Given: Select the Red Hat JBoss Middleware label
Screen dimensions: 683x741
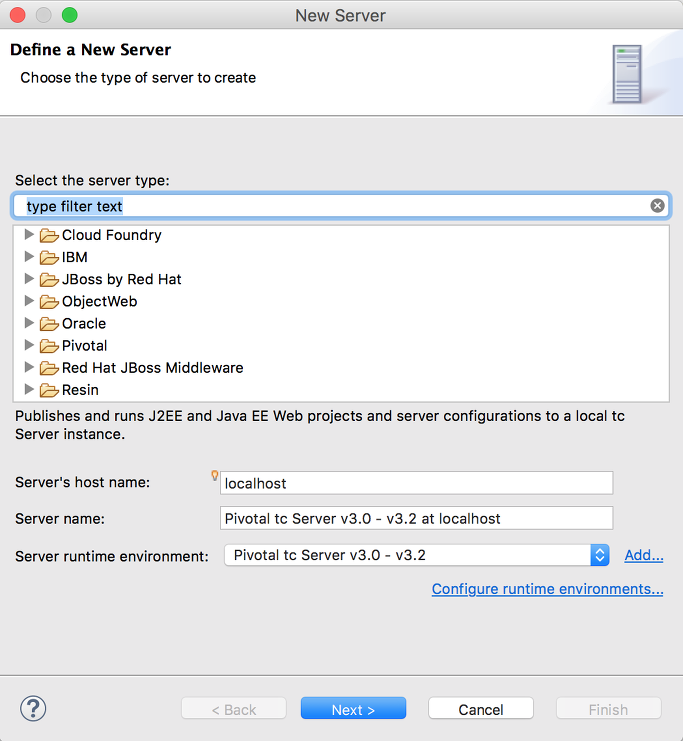Looking at the screenshot, I should pyautogui.click(x=152, y=368).
